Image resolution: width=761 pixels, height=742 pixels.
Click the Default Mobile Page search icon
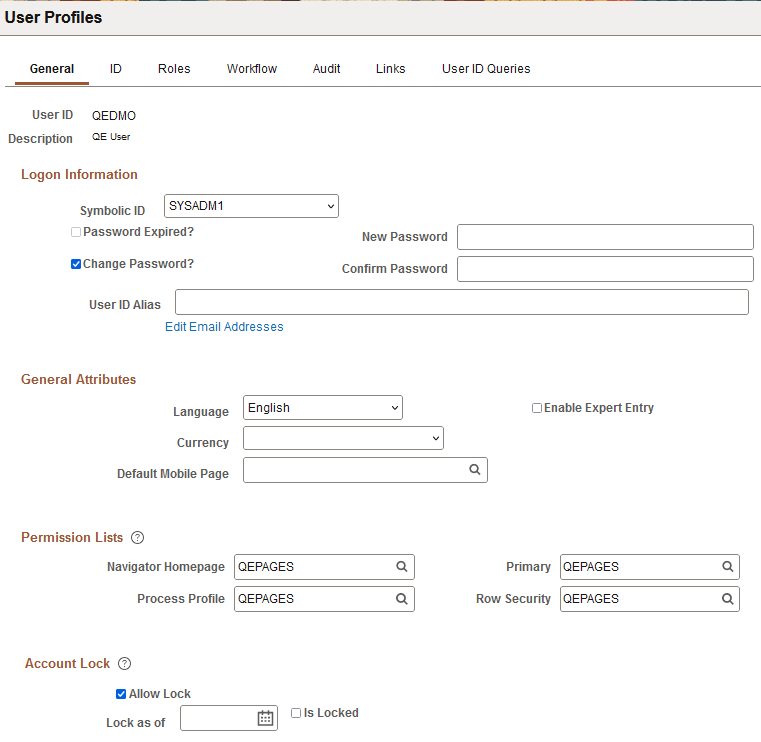tap(475, 470)
